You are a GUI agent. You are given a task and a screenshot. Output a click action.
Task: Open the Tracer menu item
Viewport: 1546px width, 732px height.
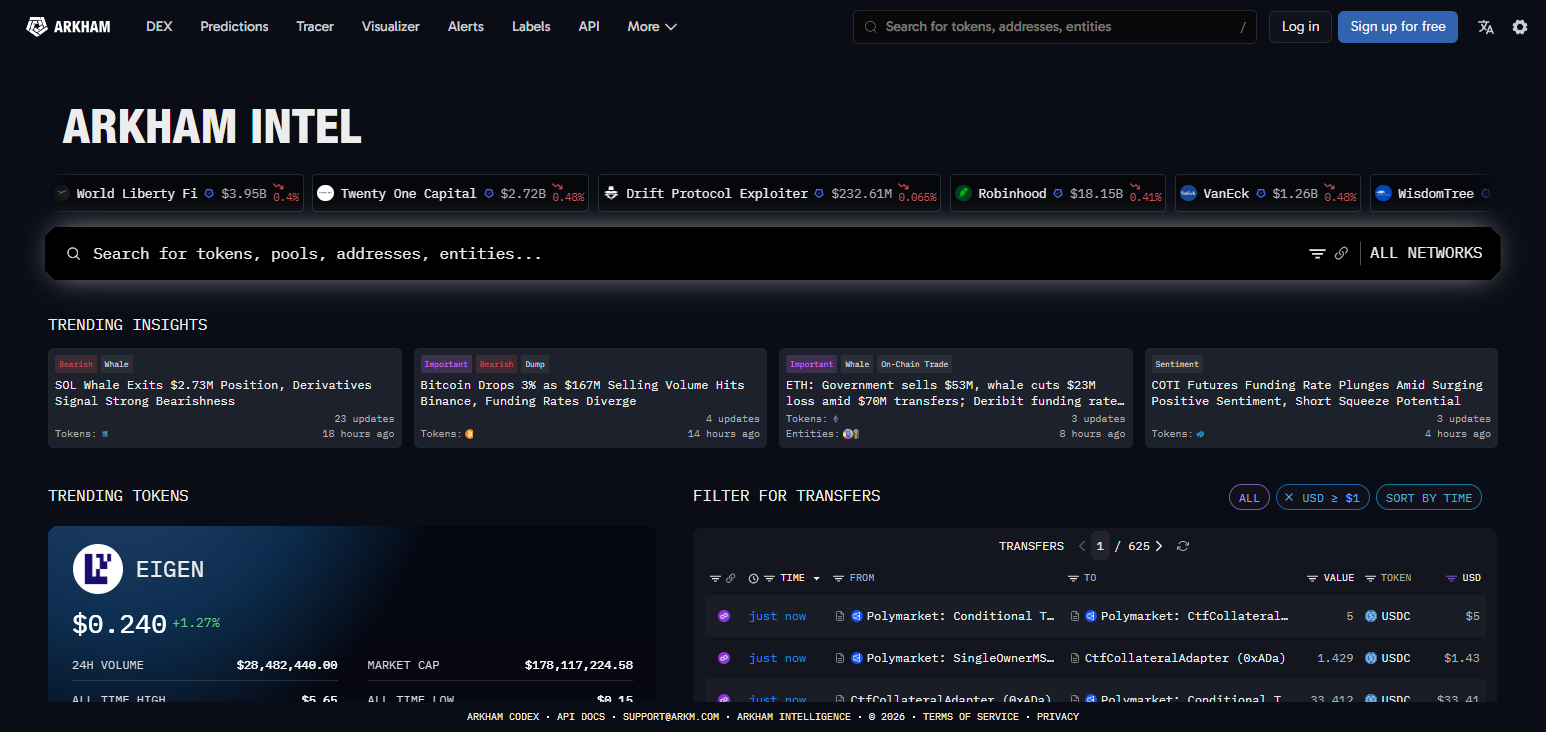click(x=315, y=27)
